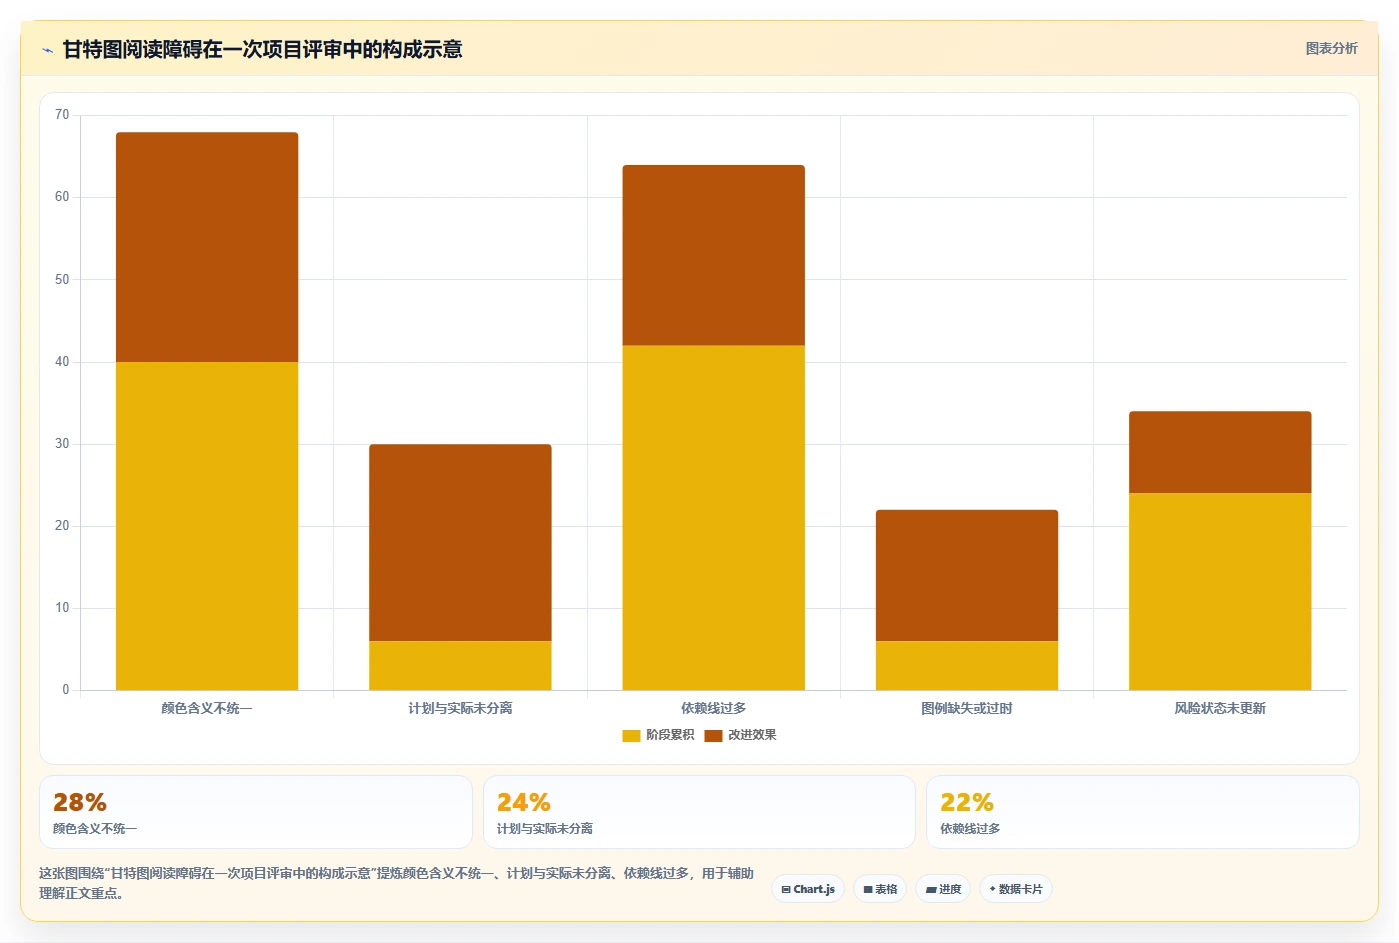
Task: Click the 进度 tag
Action: pos(943,889)
